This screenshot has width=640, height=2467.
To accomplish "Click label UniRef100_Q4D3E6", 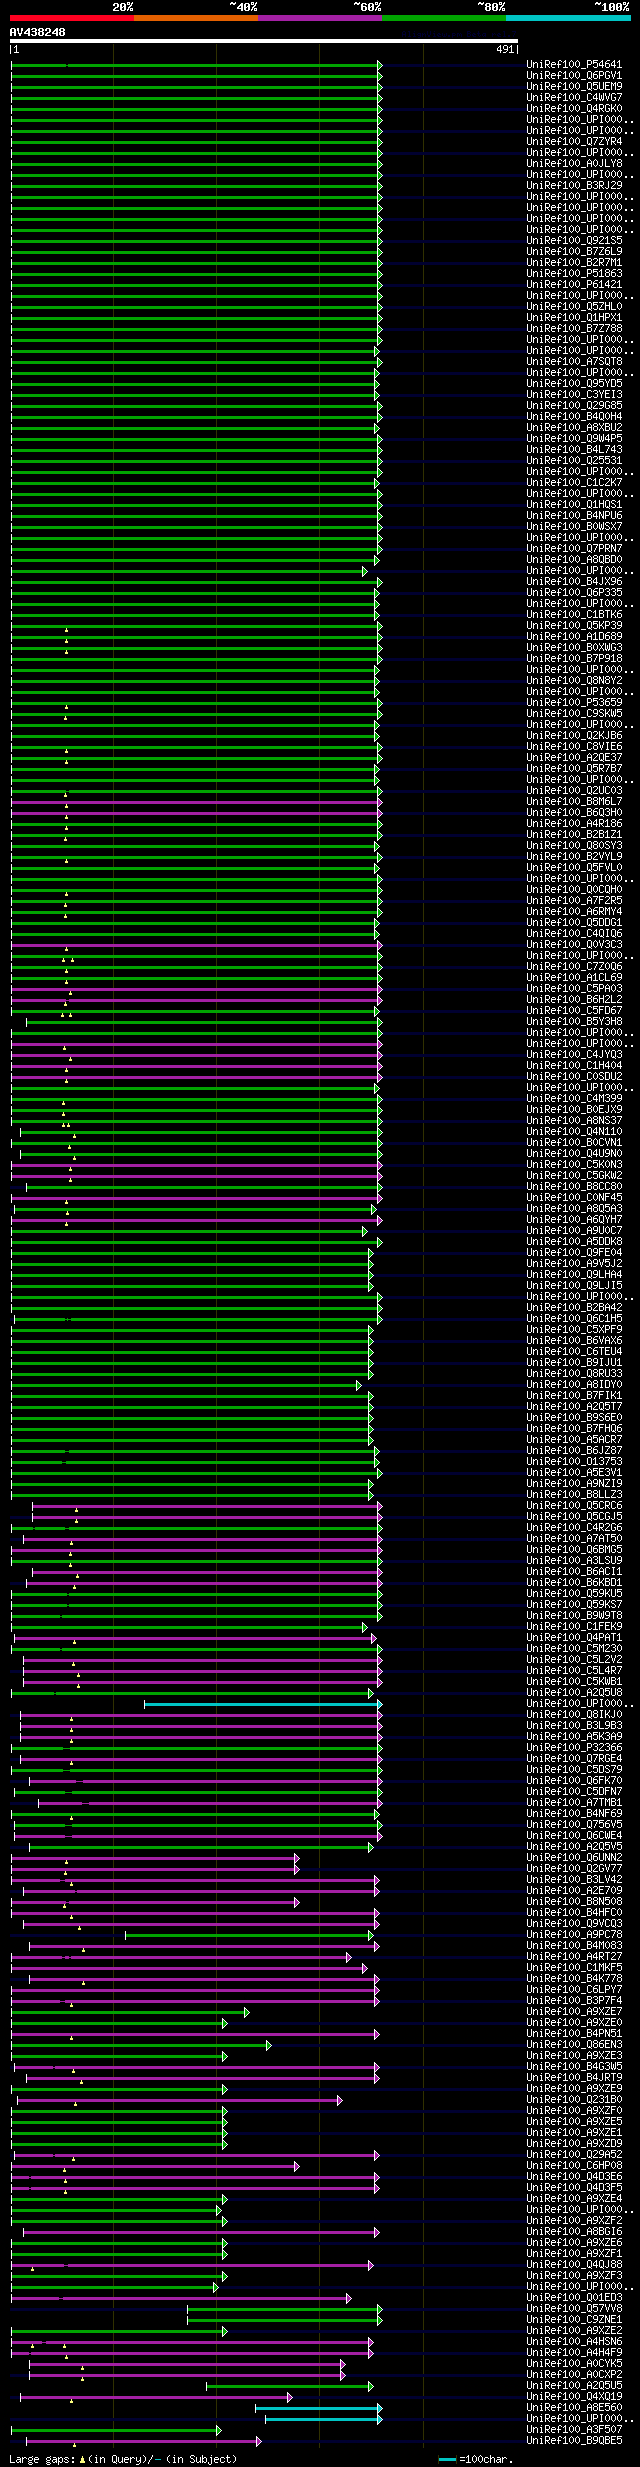I will (574, 2176).
